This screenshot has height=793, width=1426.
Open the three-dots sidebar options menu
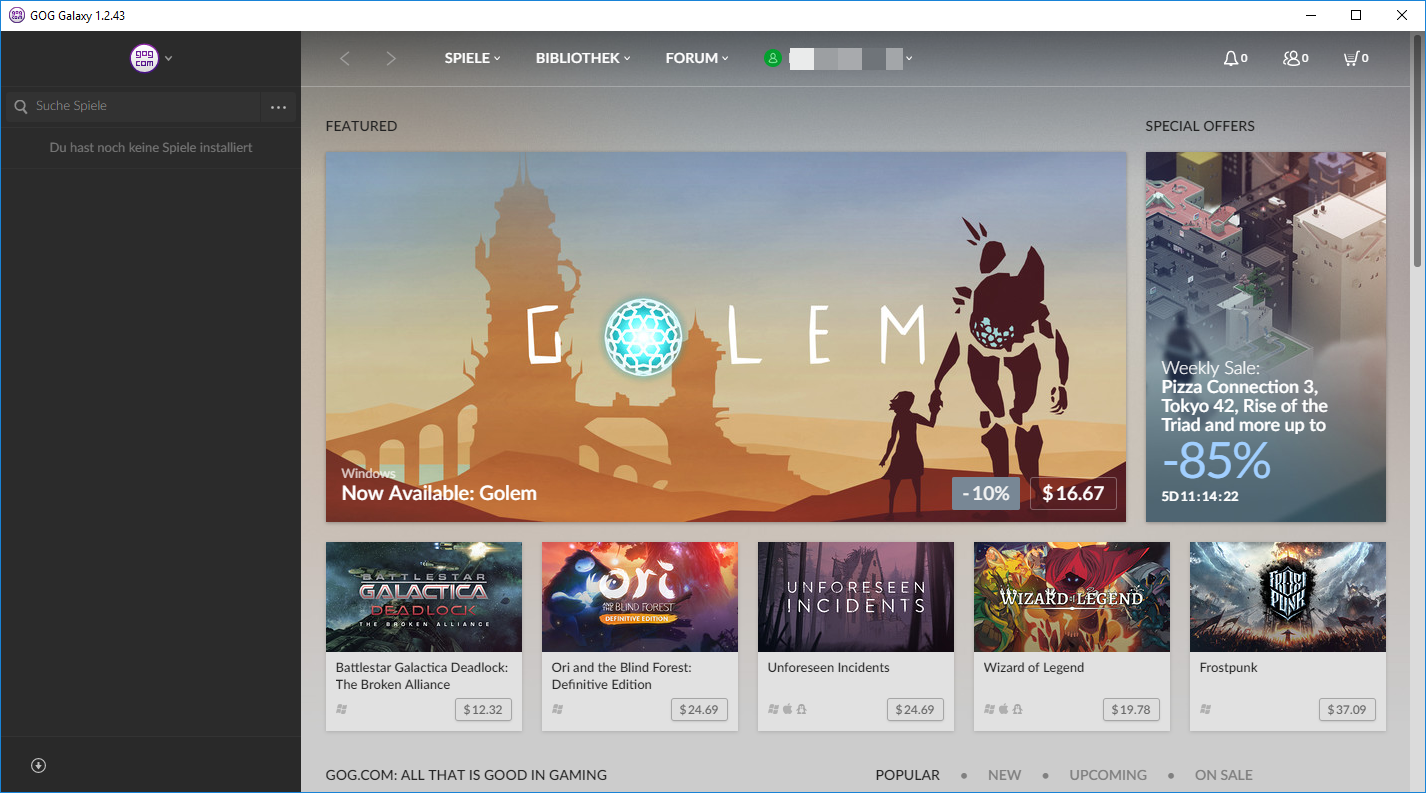click(x=279, y=107)
